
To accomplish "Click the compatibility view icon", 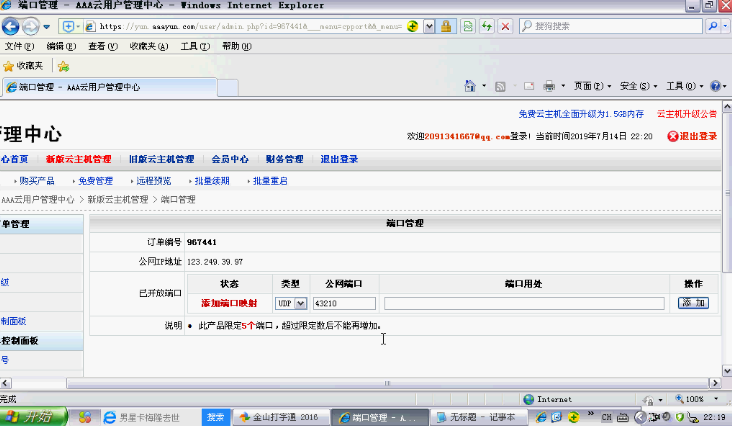I will pos(468,26).
